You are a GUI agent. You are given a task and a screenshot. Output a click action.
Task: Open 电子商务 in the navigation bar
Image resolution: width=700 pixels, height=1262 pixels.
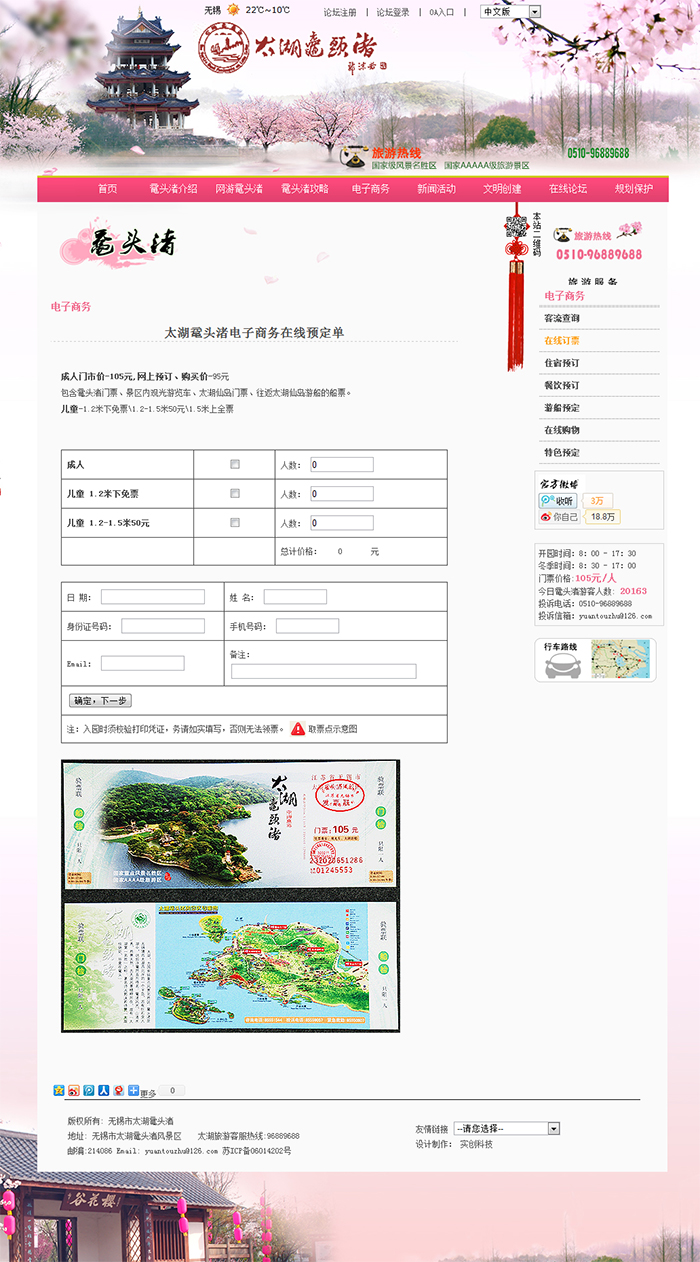(370, 188)
